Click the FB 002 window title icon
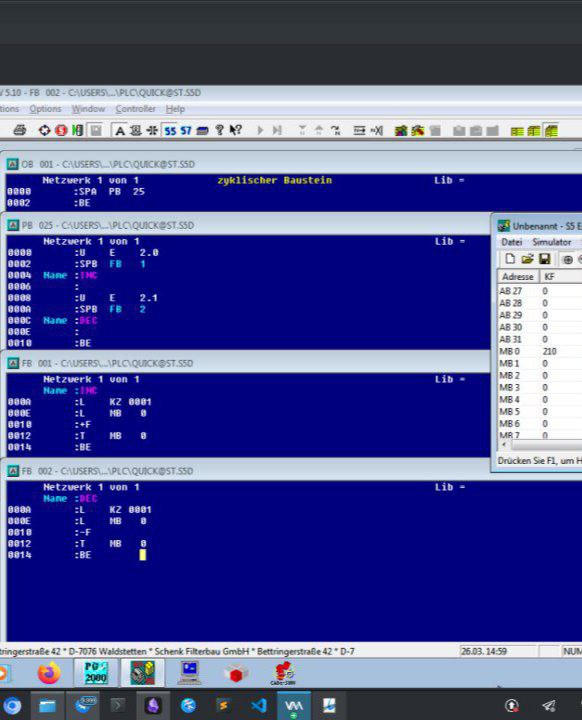 (x=13, y=471)
